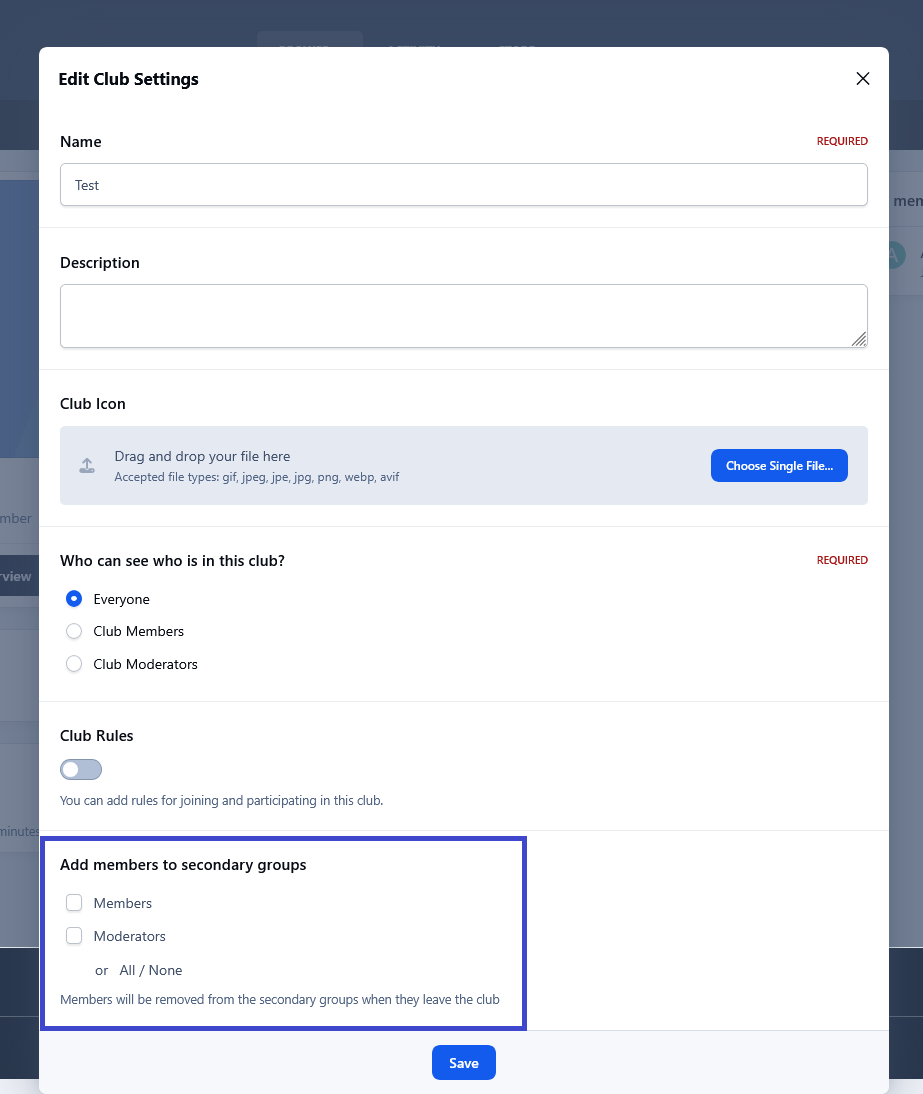
Task: Click the All link for secondary groups
Action: point(127,970)
